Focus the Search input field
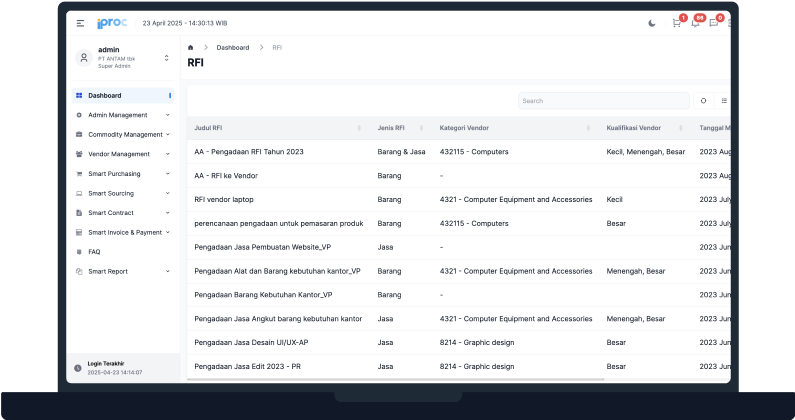The width and height of the screenshot is (795, 420). [x=603, y=101]
